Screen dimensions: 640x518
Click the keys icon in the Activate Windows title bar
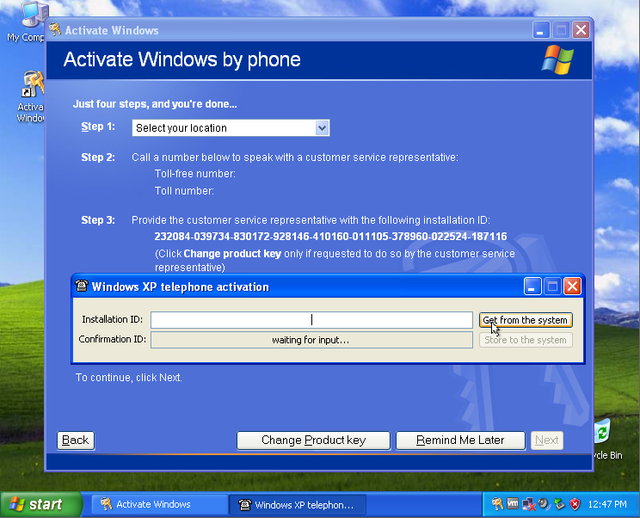55,30
